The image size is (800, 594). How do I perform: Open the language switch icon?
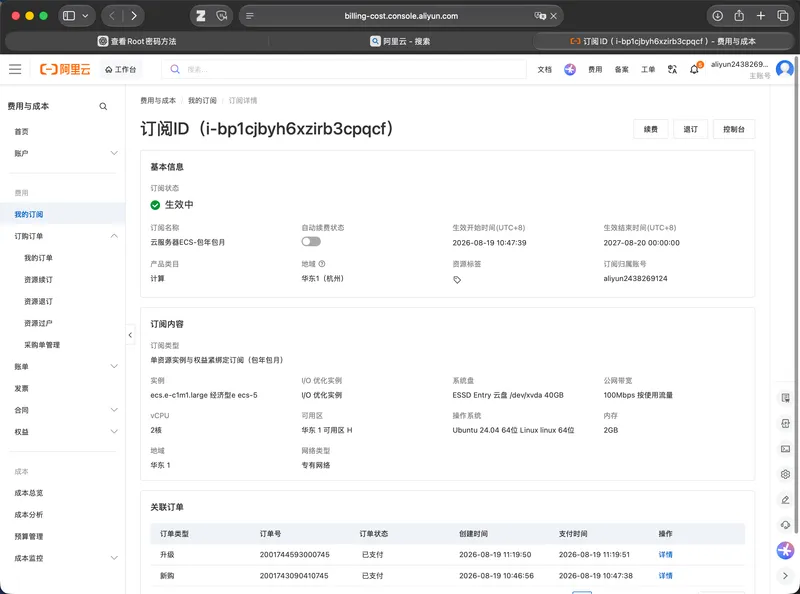(x=672, y=69)
